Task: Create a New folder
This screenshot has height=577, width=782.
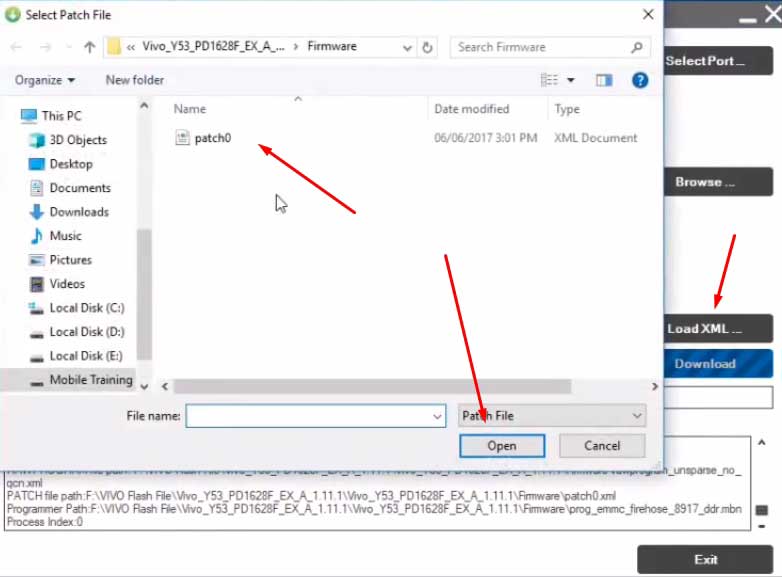Action: tap(135, 80)
